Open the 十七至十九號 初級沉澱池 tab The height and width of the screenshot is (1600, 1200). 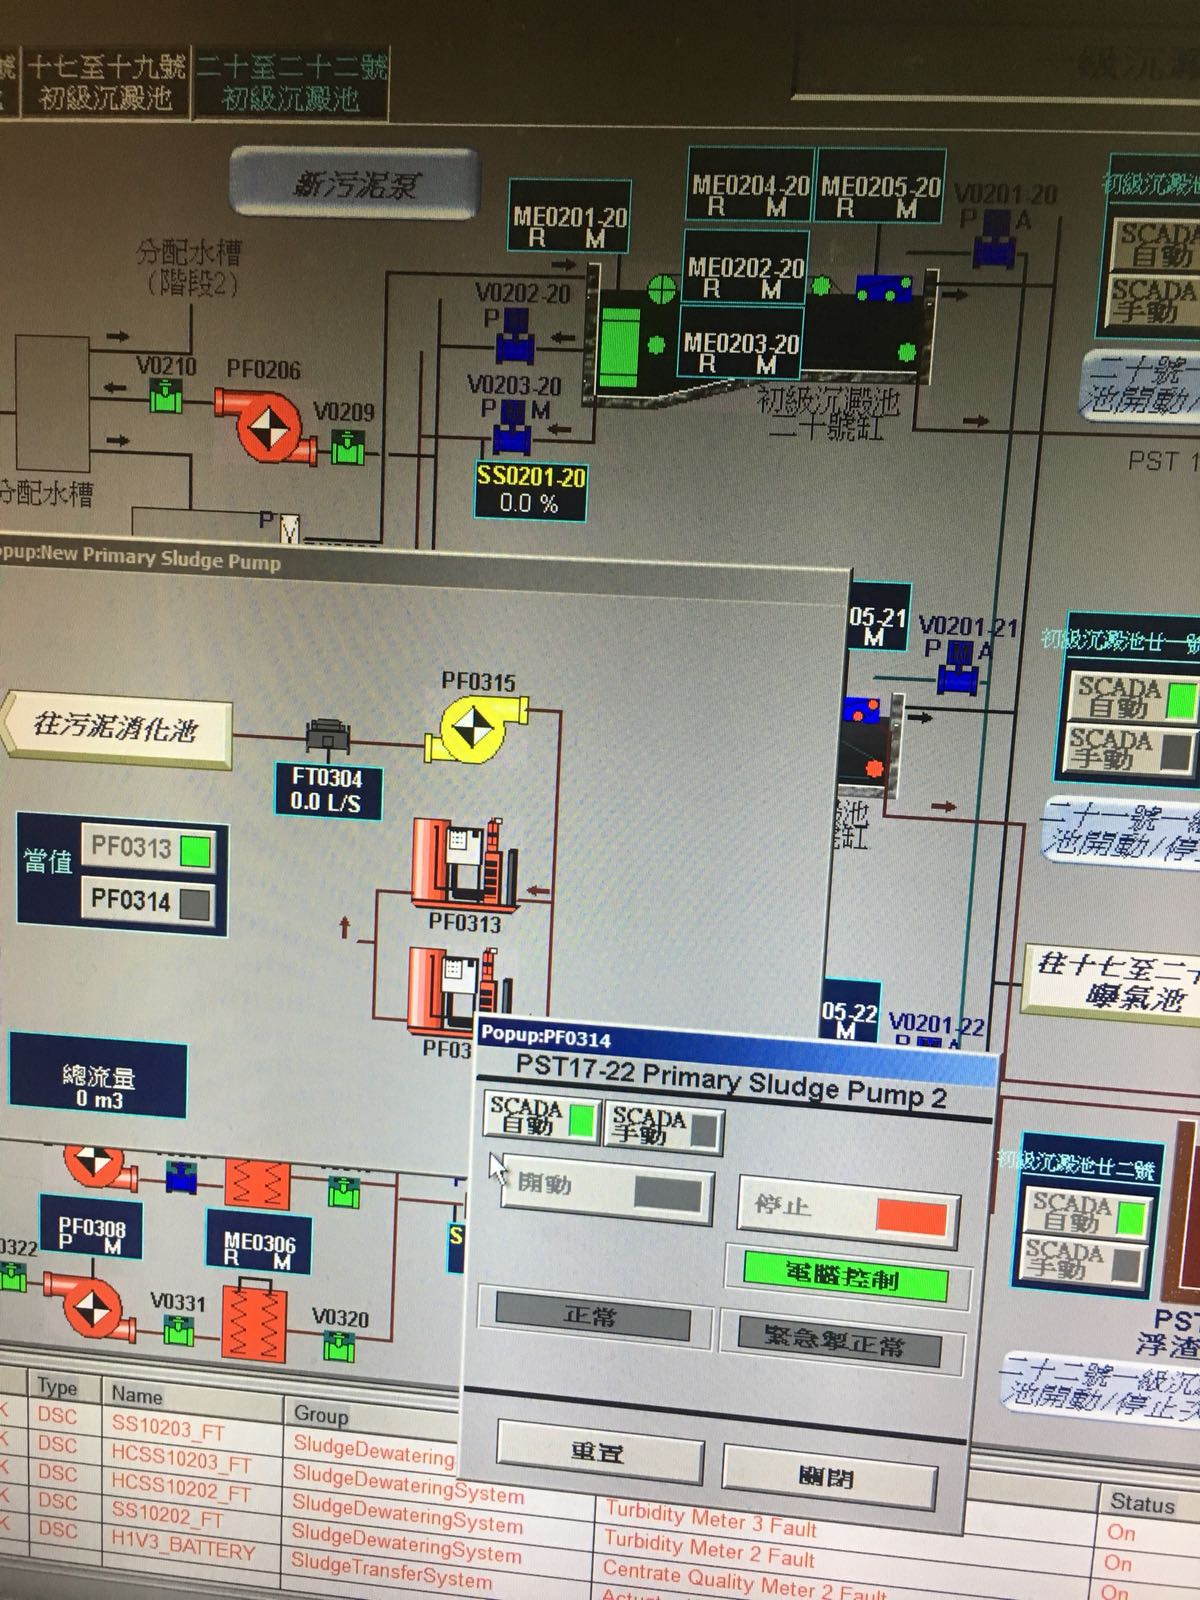pos(106,83)
